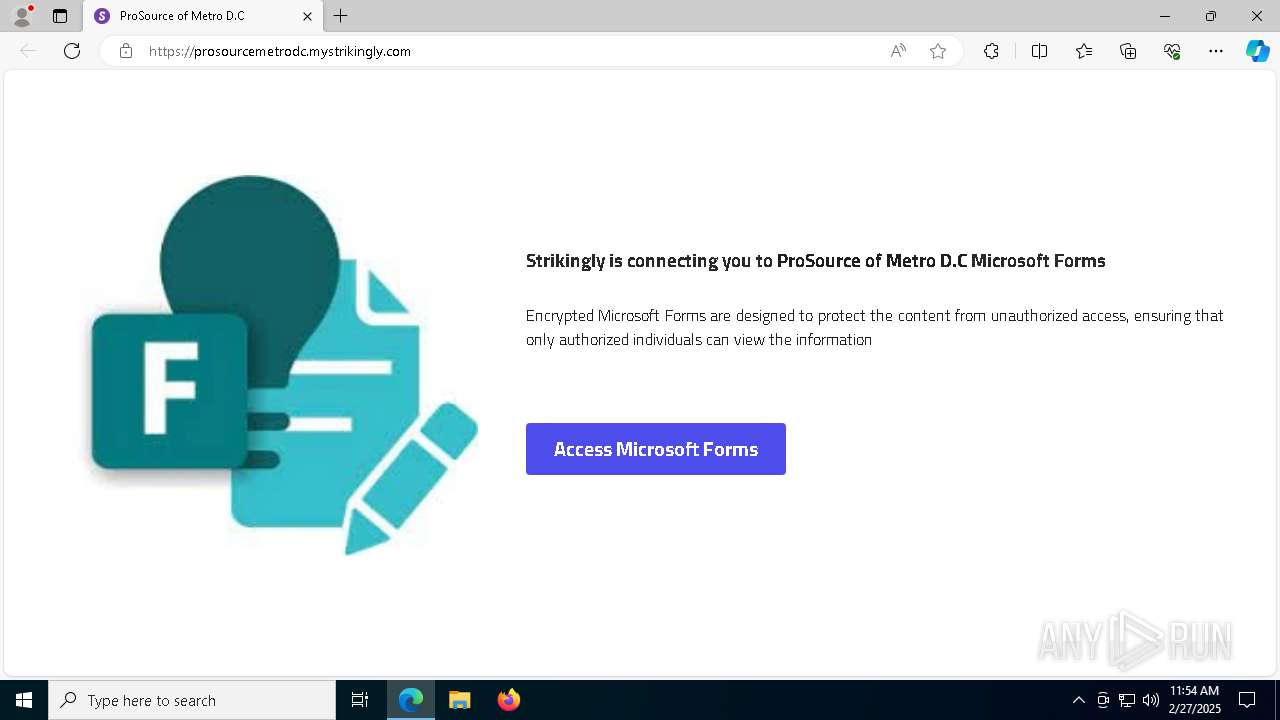Open the Favorites list icon
Screen dimensions: 1280x720
1084,51
